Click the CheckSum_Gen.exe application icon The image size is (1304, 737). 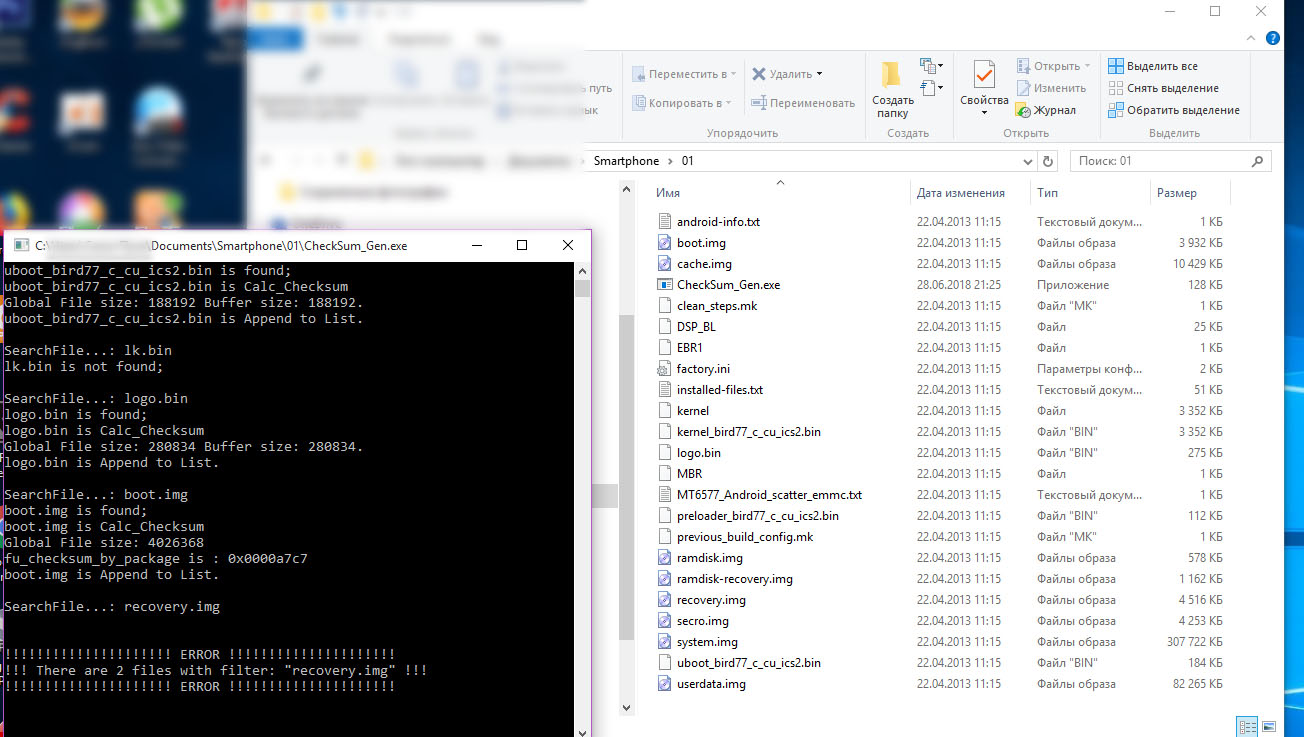tap(666, 285)
